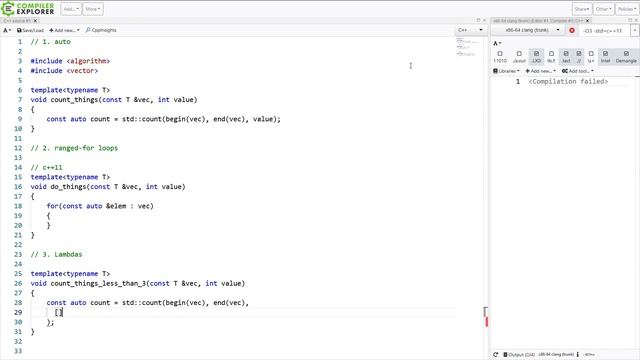640x360 pixels.
Task: Click the '#include <algorithm>' line
Action: pos(70,61)
